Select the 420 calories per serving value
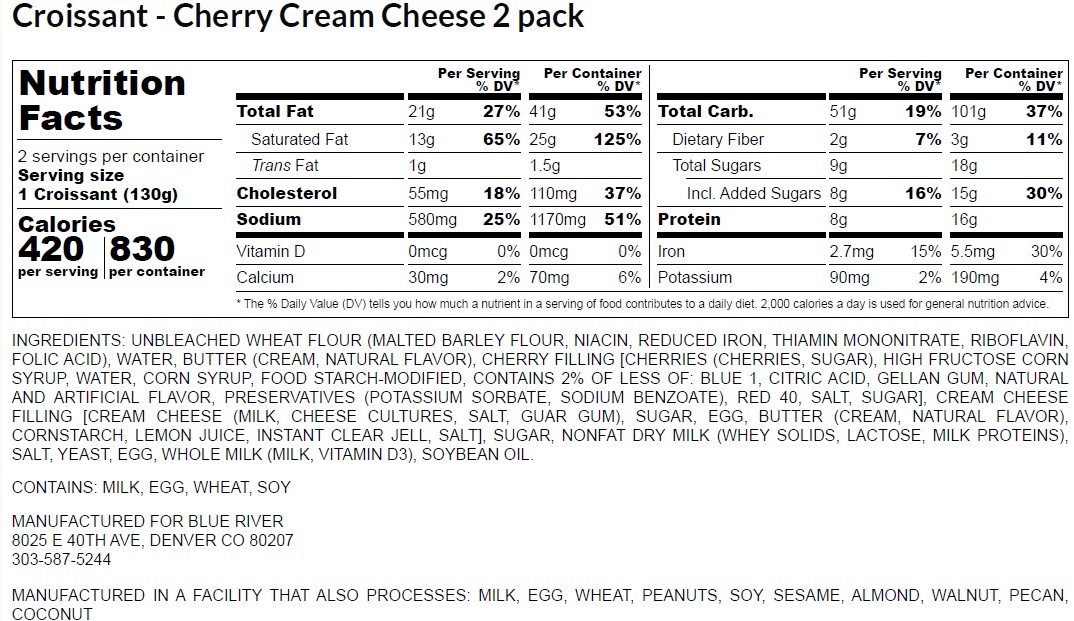Viewport: 1074px width, 621px height. pyautogui.click(x=57, y=248)
